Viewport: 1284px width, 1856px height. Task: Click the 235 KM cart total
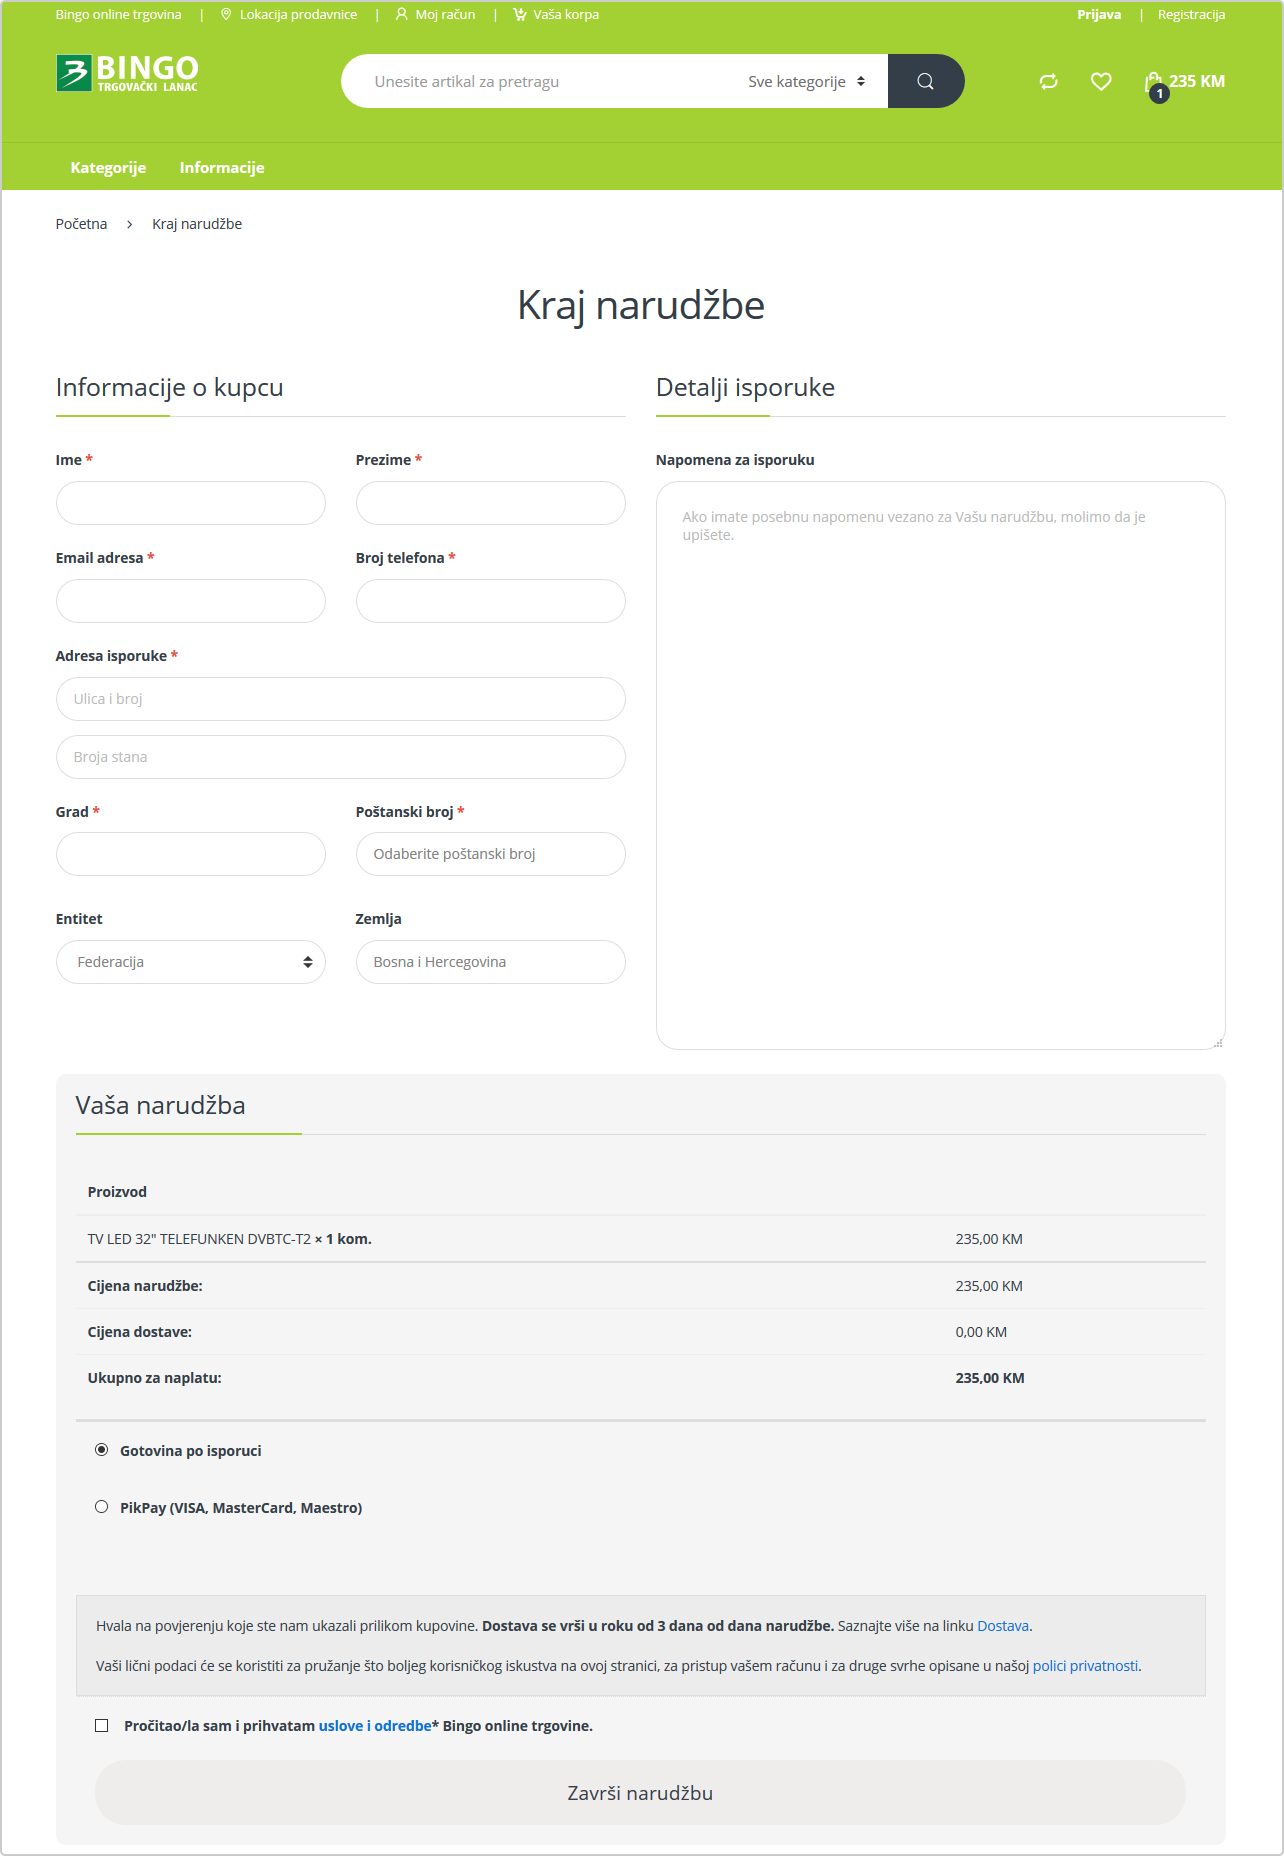tap(1197, 81)
